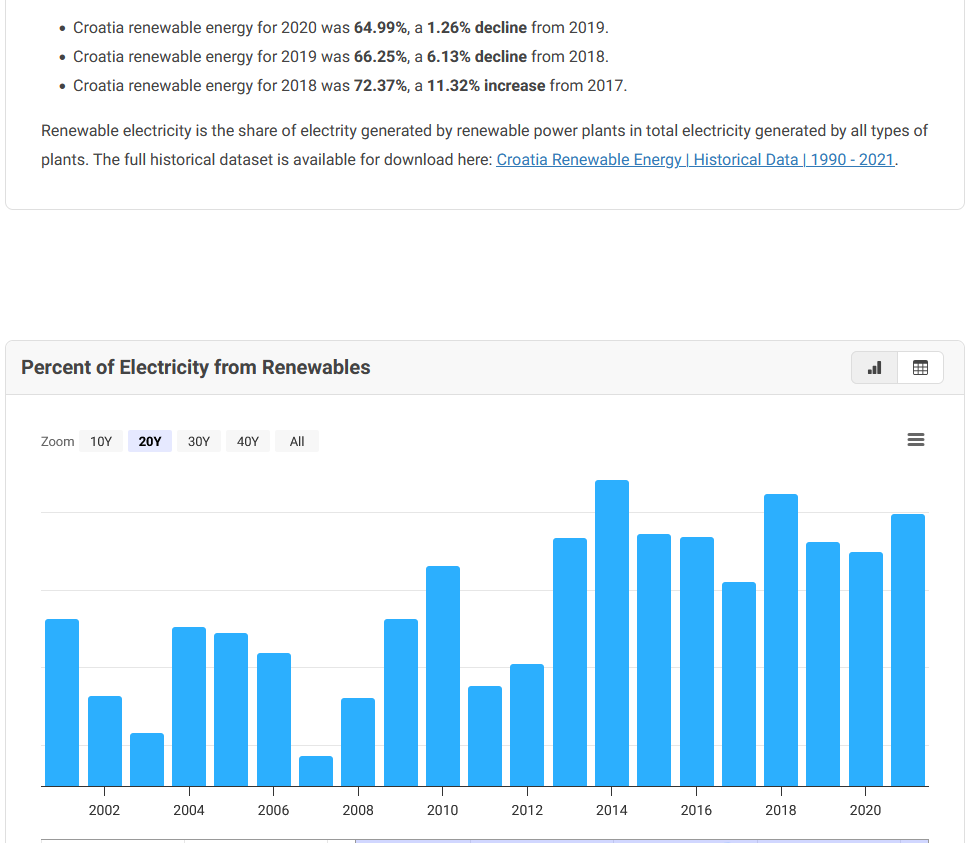The width and height of the screenshot is (974, 843).
Task: Select the 40Y zoom range
Action: coord(248,441)
